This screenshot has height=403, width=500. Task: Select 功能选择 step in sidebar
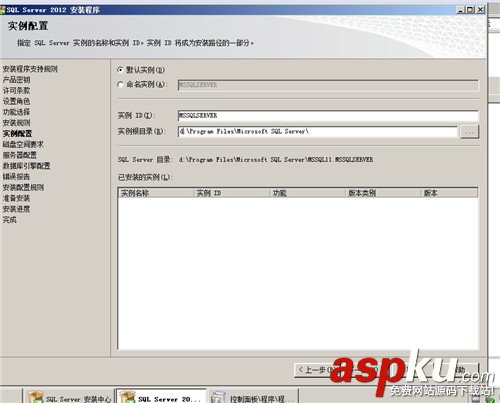pos(16,112)
